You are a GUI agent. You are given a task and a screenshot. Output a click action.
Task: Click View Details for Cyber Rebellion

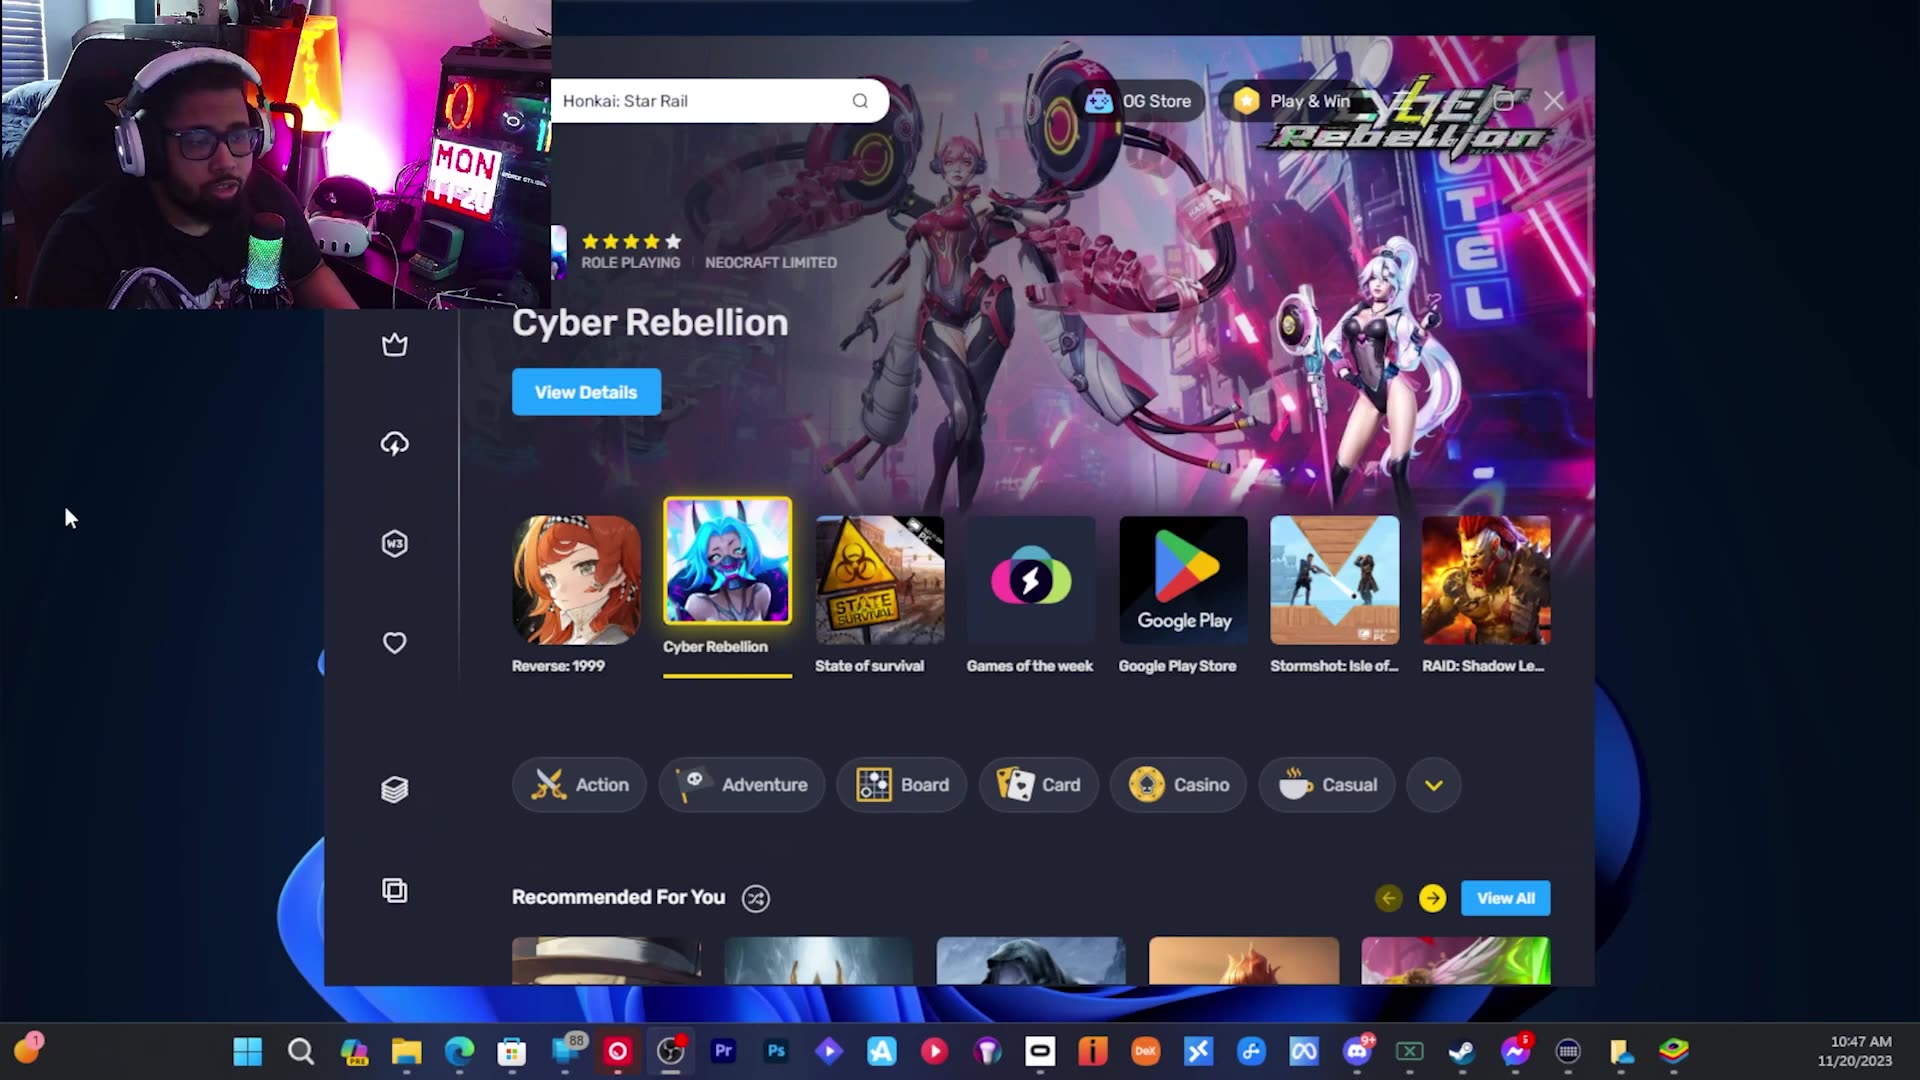(586, 391)
